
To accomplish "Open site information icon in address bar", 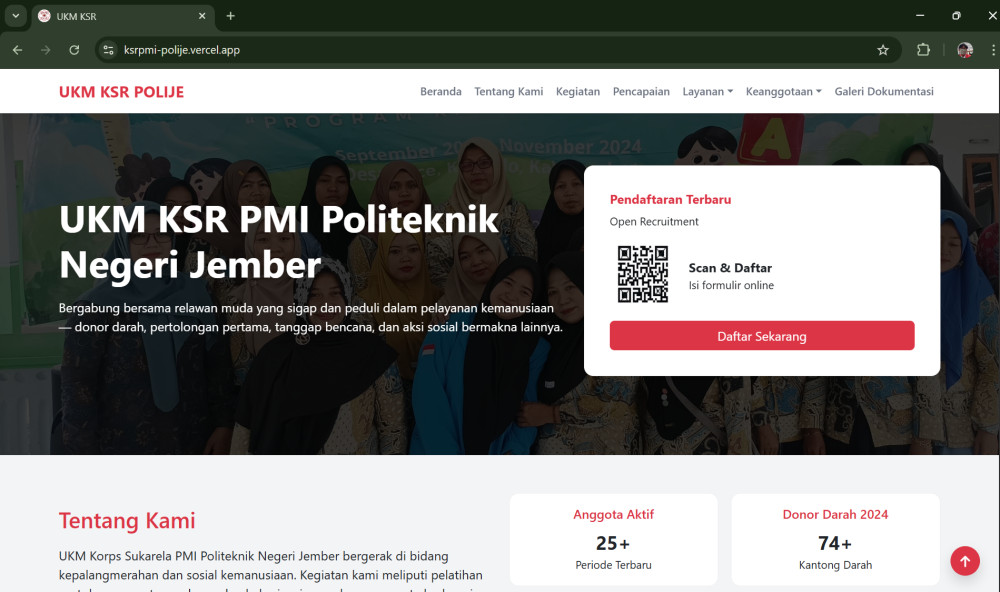I will (x=108, y=50).
